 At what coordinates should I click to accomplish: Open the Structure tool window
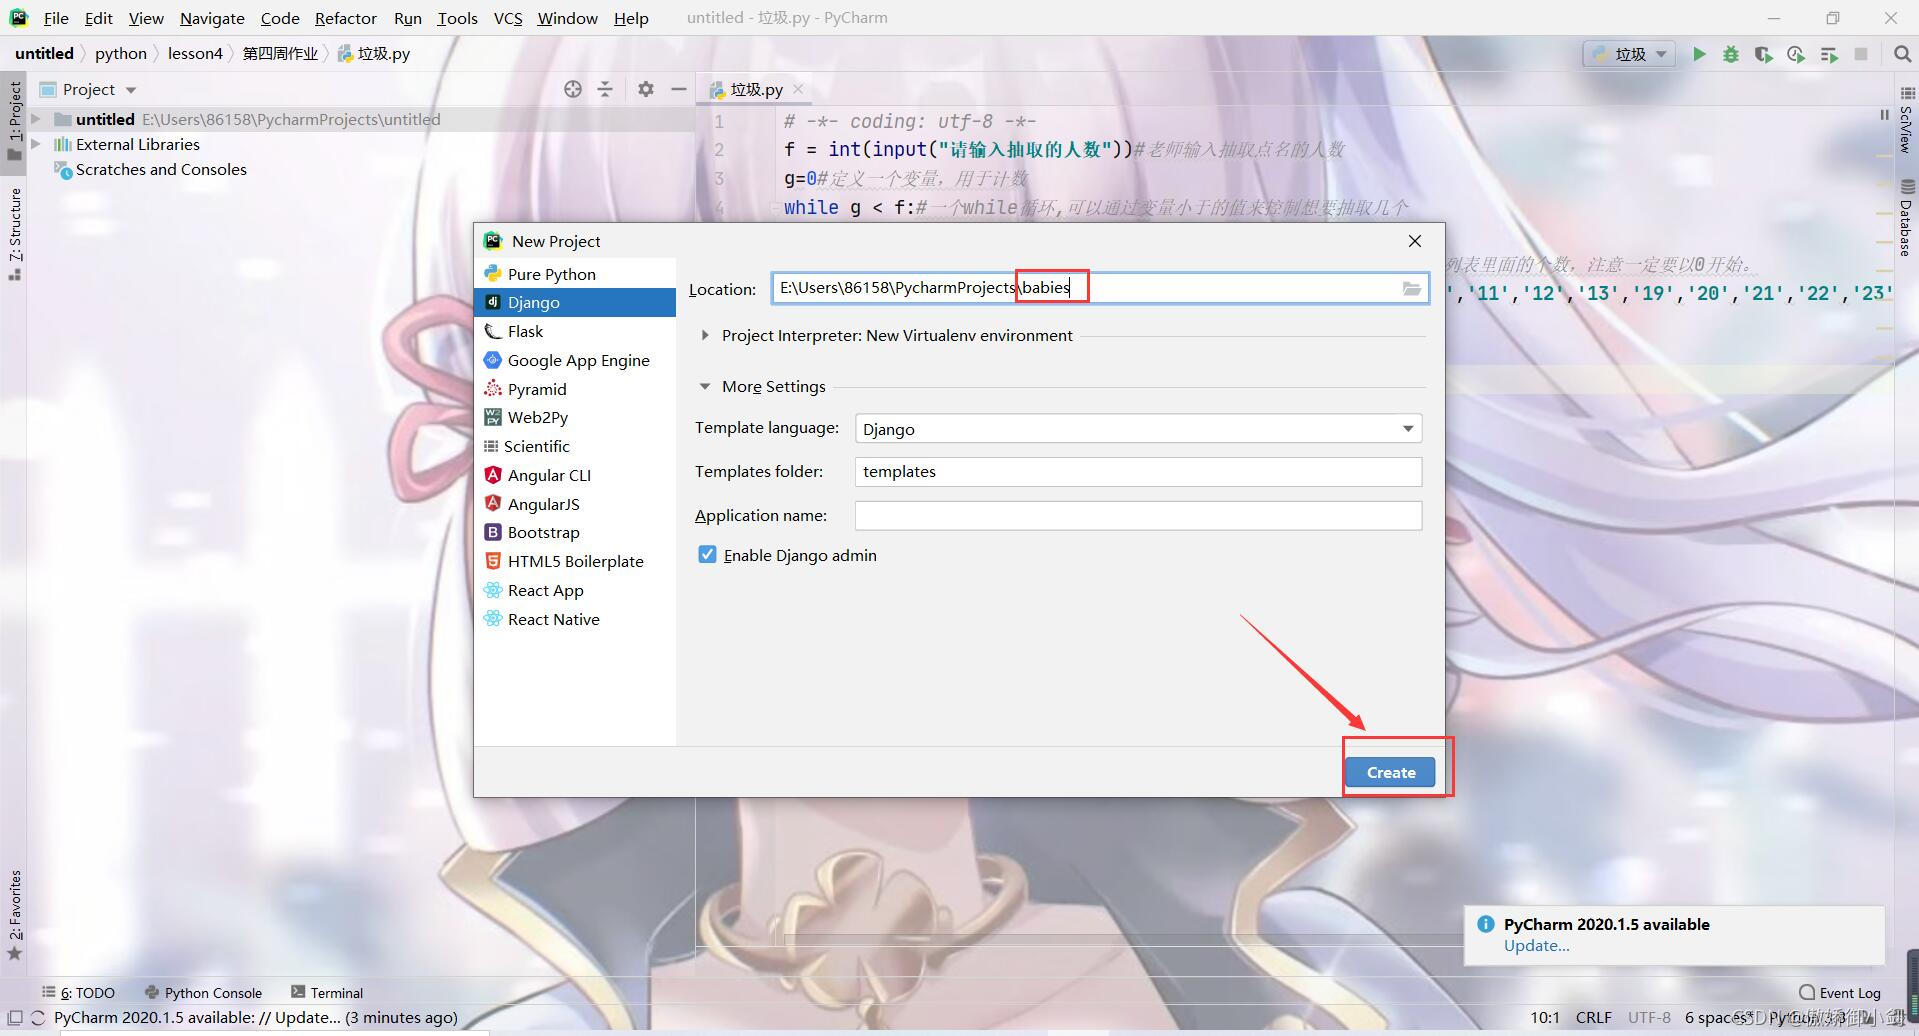pyautogui.click(x=14, y=234)
